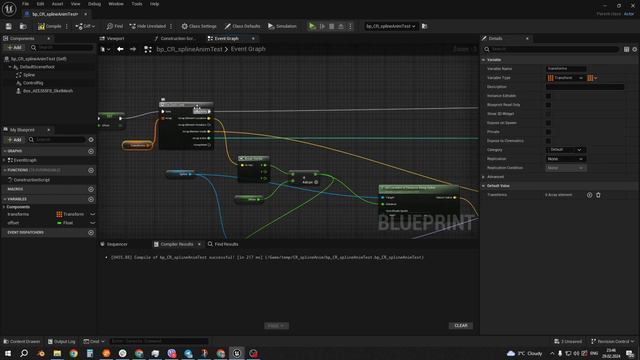Navigate back in graph history

[120, 49]
